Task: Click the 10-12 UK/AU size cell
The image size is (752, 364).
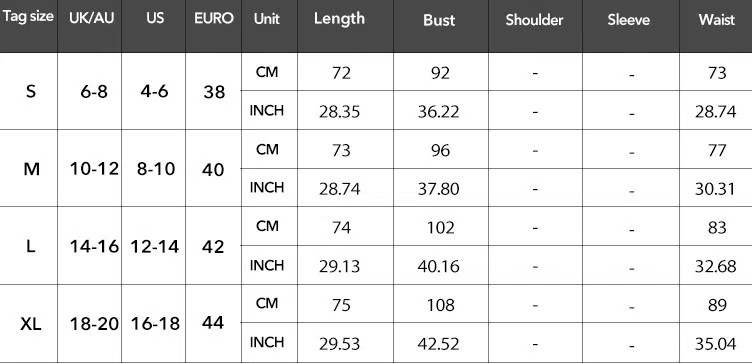Action: (x=94, y=169)
